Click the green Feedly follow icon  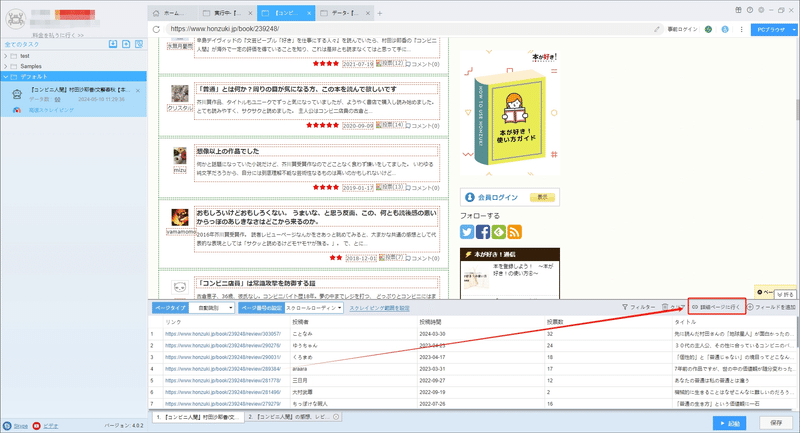[x=498, y=232]
